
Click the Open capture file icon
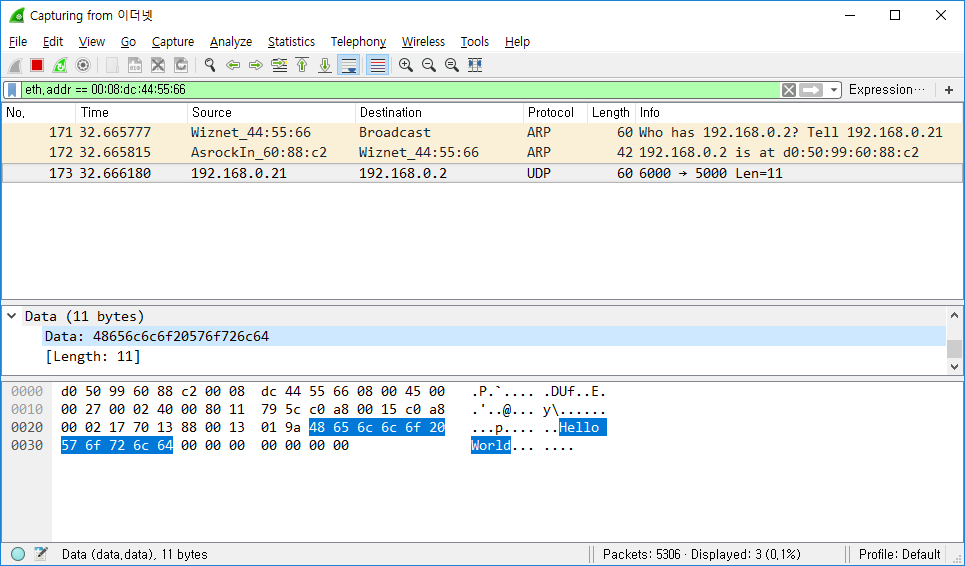click(112, 65)
